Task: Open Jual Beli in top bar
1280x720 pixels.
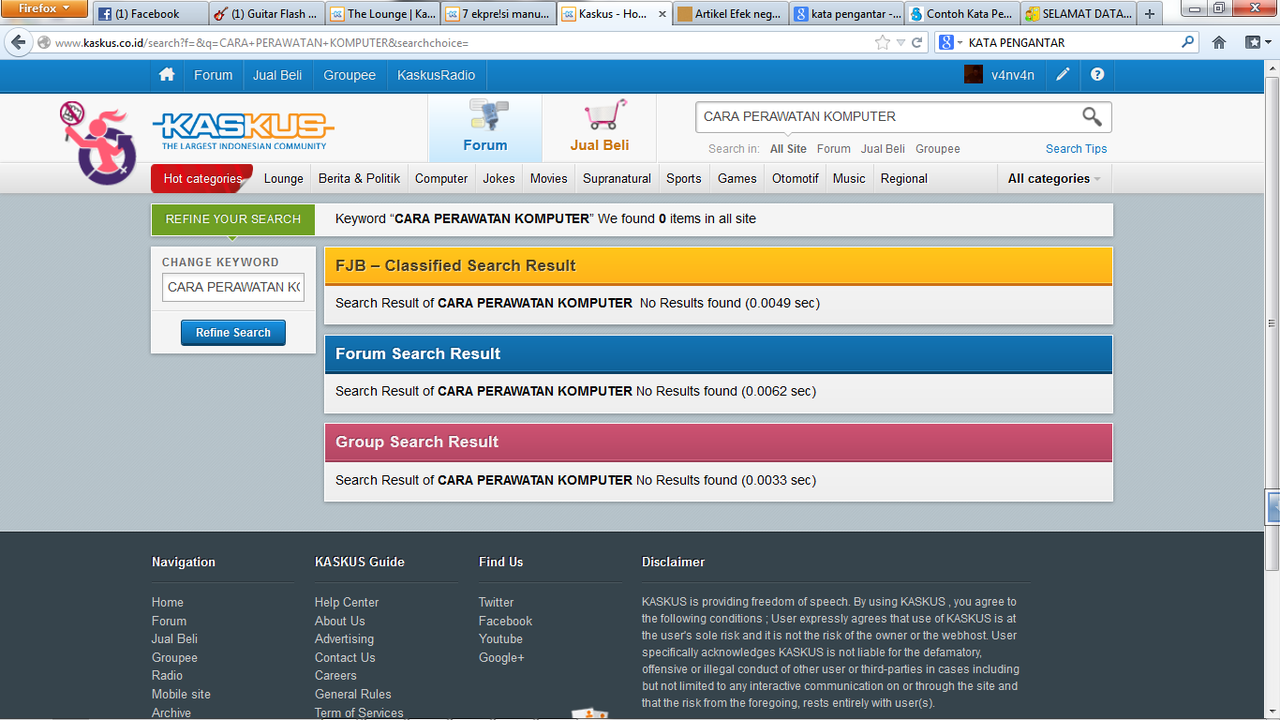Action: coord(278,75)
